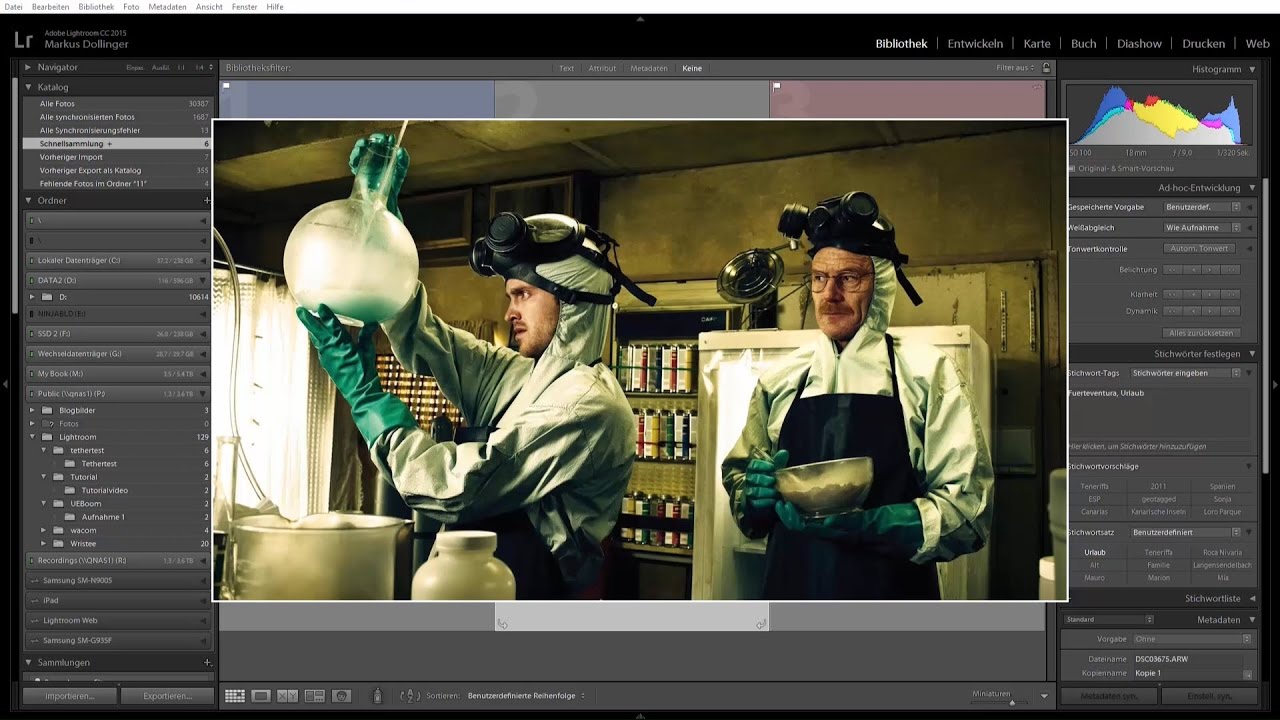Open People face-recognition view icon
Screen dimensions: 1280x720
click(x=341, y=696)
